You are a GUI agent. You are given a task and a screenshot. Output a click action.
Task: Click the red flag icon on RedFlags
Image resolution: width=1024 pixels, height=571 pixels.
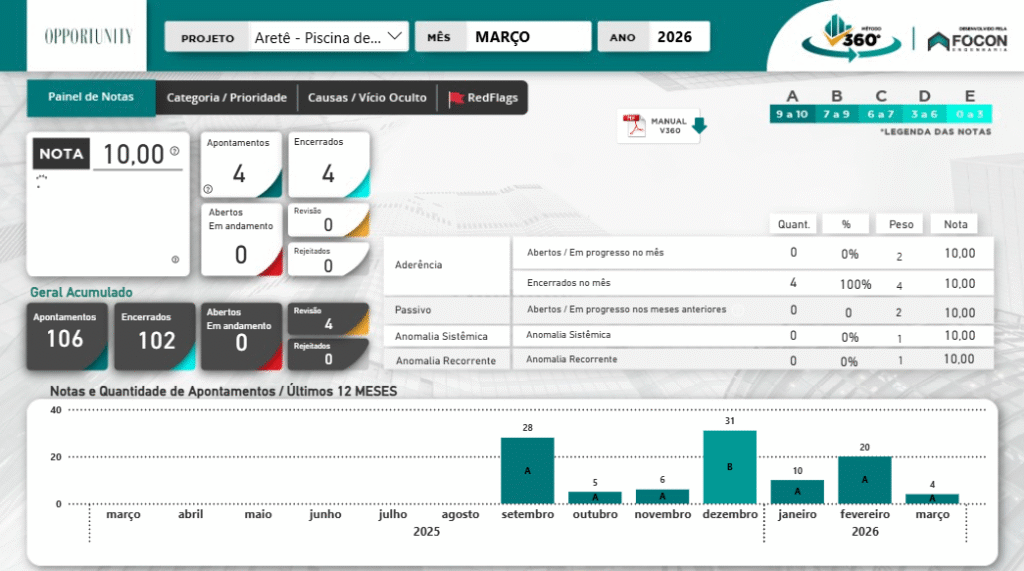pos(456,98)
